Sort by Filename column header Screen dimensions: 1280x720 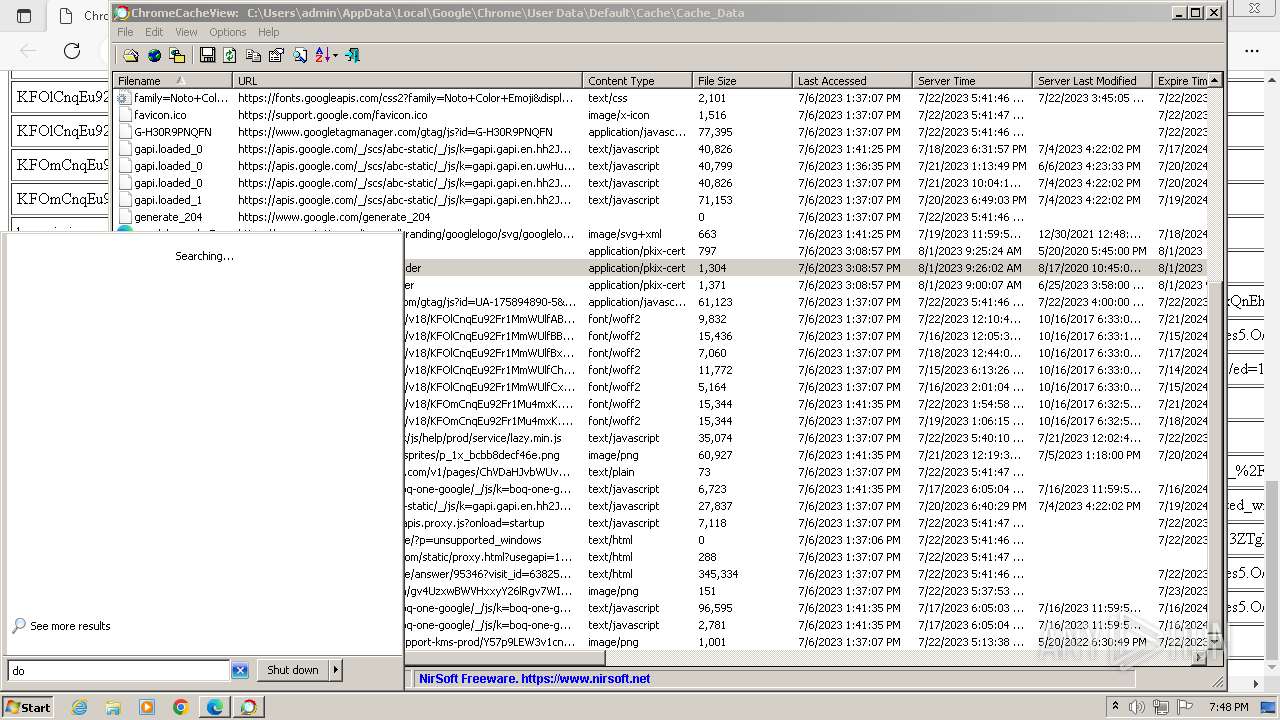[x=172, y=80]
